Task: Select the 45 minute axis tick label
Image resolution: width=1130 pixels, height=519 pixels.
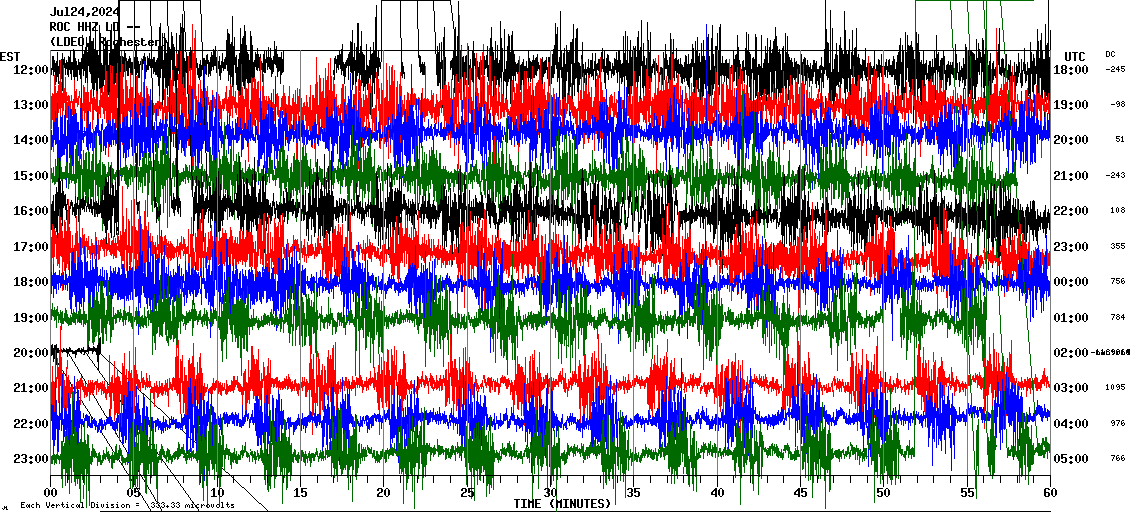Action: click(x=800, y=493)
